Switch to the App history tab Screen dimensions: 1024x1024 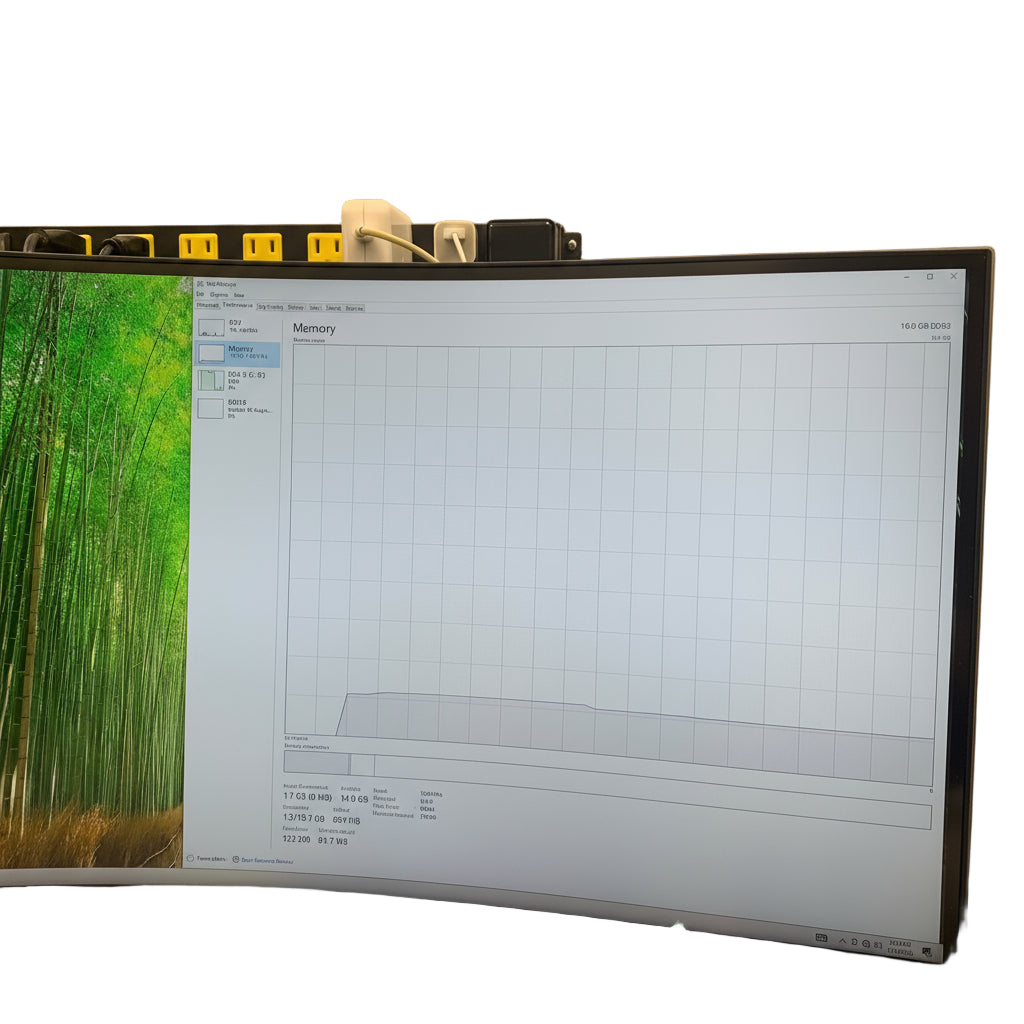coord(270,307)
